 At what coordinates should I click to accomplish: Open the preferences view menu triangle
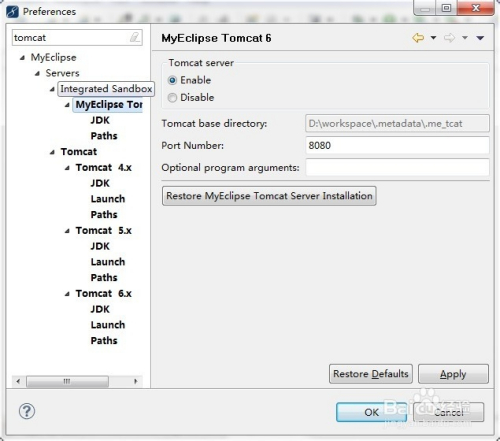pyautogui.click(x=480, y=38)
